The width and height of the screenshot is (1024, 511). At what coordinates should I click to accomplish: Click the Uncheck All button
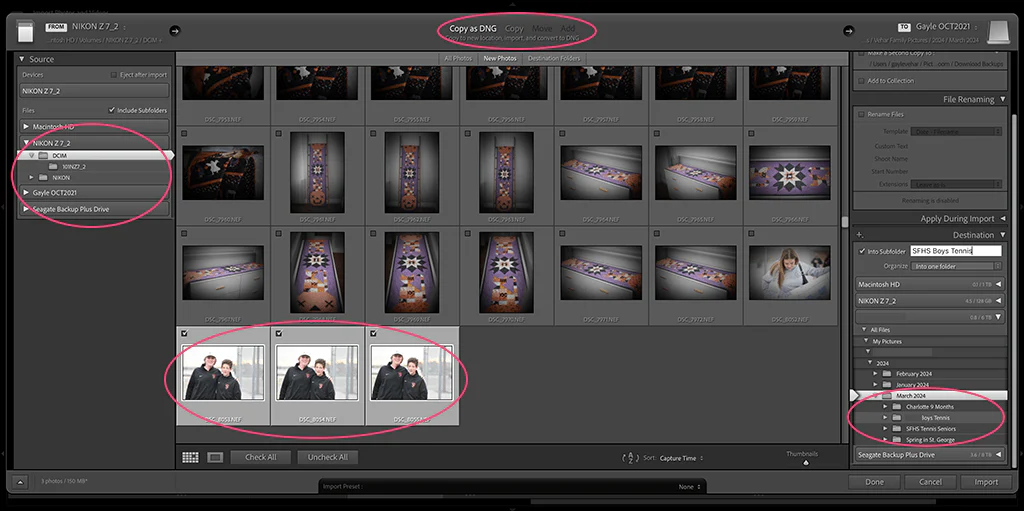[328, 457]
